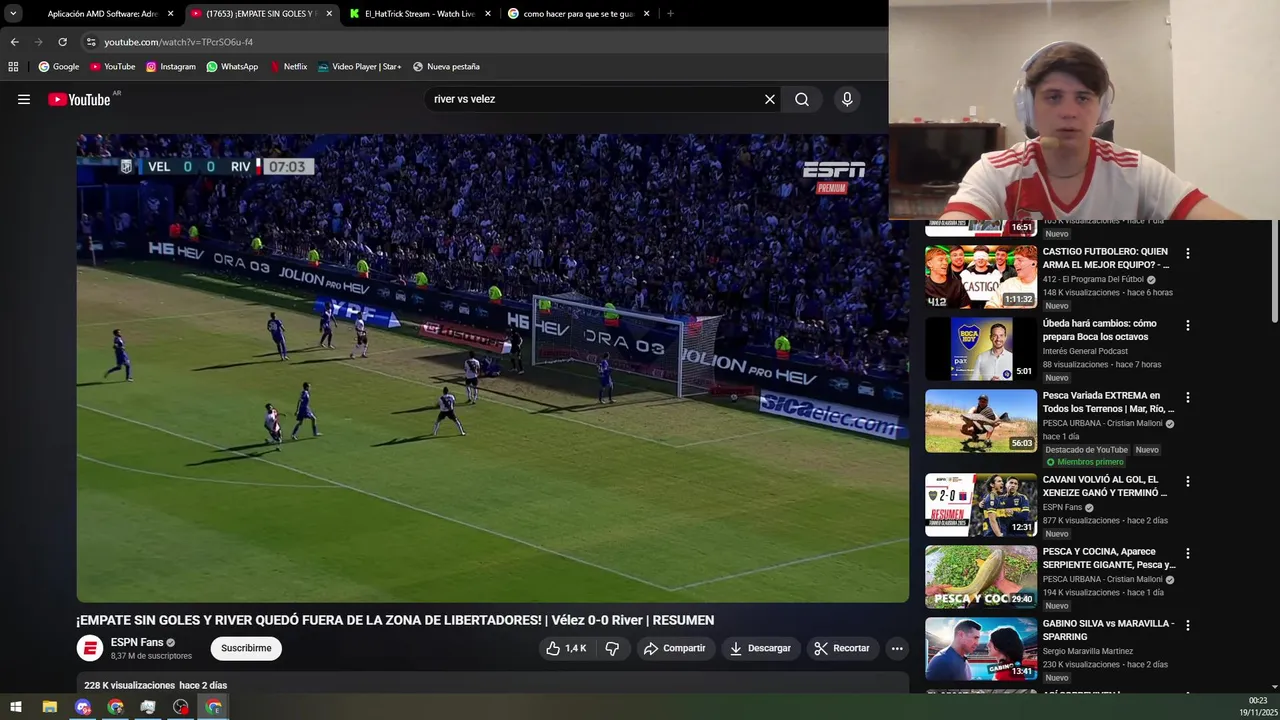Go back with the browser back arrow
The height and width of the screenshot is (720, 1280).
pyautogui.click(x=14, y=42)
